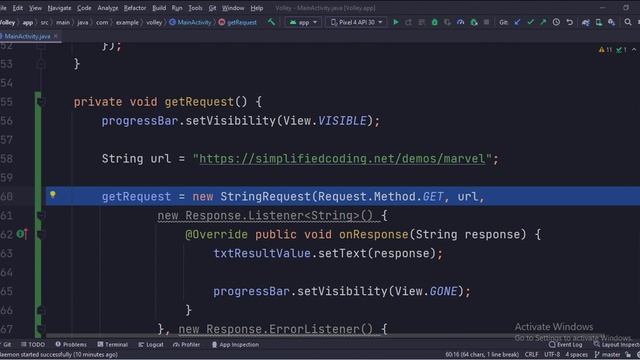The height and width of the screenshot is (360, 640).
Task: Toggle fold marker on line 67
Action: pos(40,329)
